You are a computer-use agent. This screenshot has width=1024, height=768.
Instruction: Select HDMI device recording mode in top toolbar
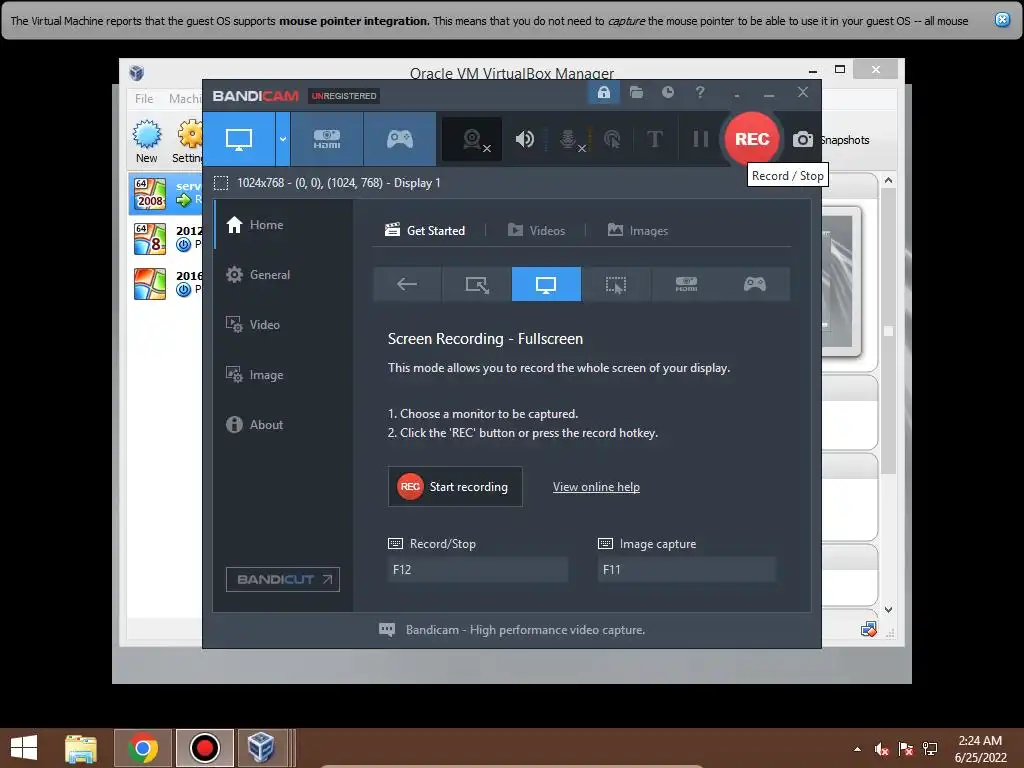pos(327,138)
